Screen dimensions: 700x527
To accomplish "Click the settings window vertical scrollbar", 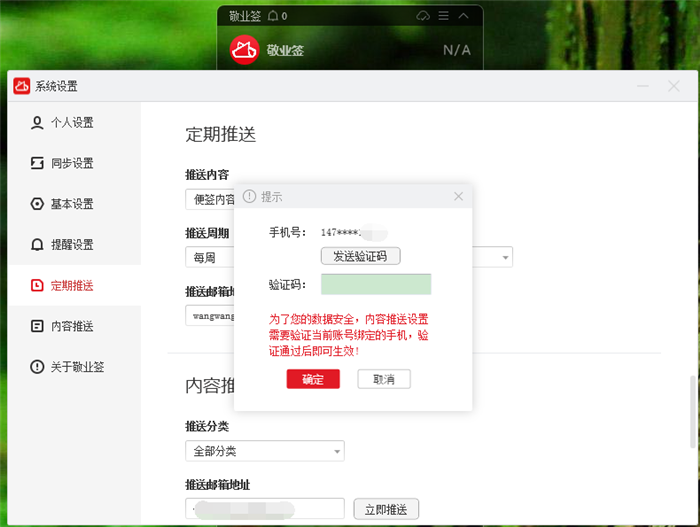I will [x=693, y=411].
